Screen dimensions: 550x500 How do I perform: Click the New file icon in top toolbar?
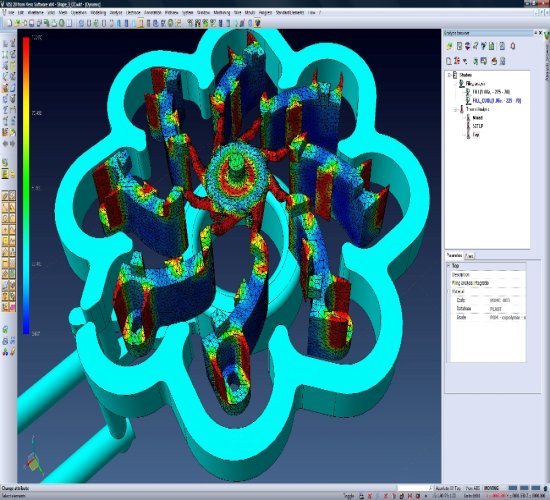pos(10,23)
